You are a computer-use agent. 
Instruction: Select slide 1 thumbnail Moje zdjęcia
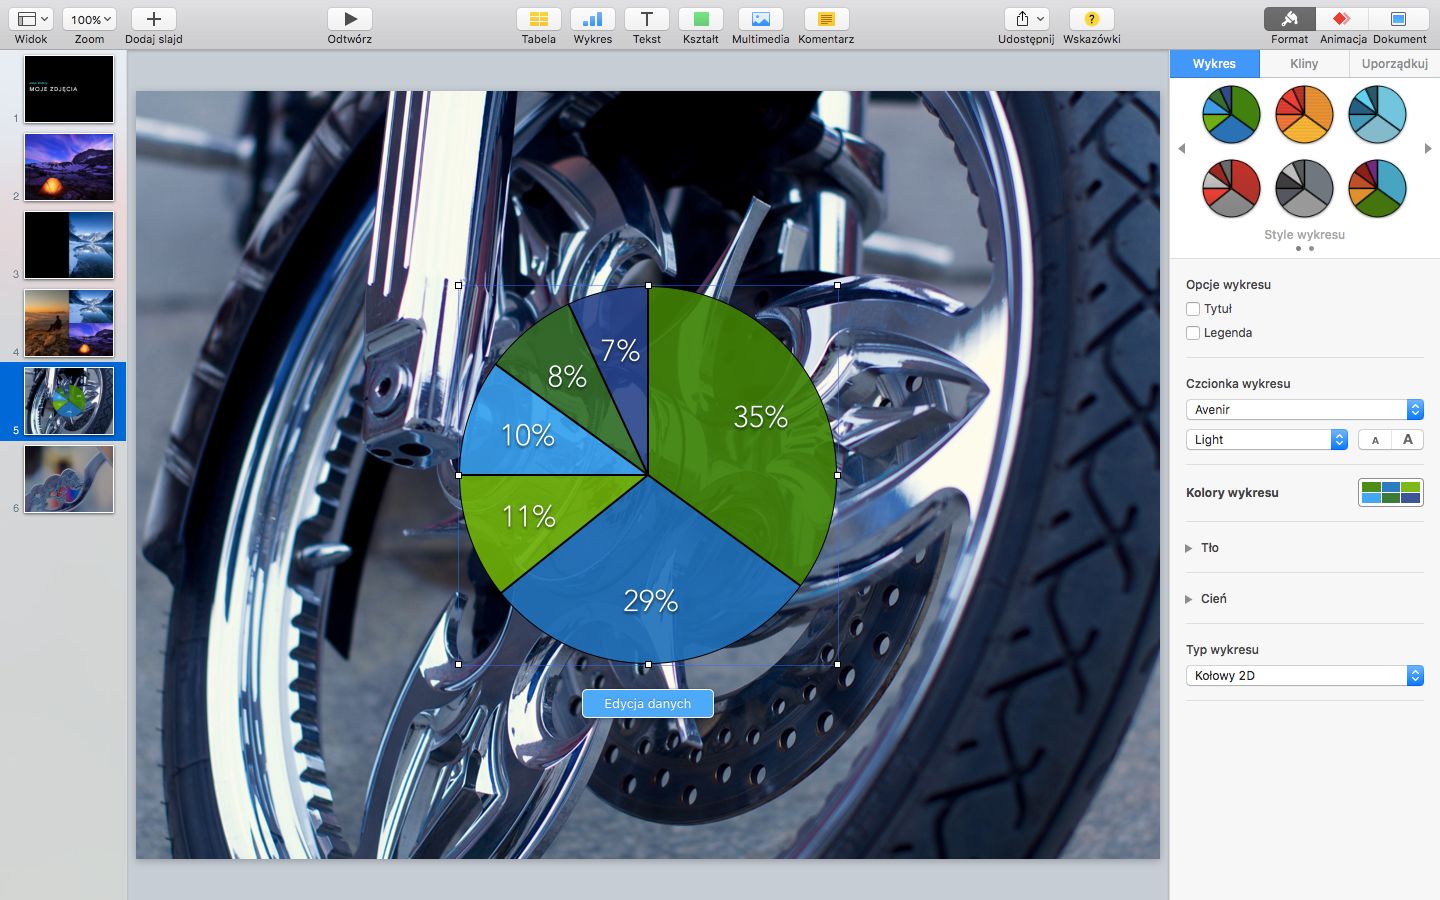pos(69,89)
